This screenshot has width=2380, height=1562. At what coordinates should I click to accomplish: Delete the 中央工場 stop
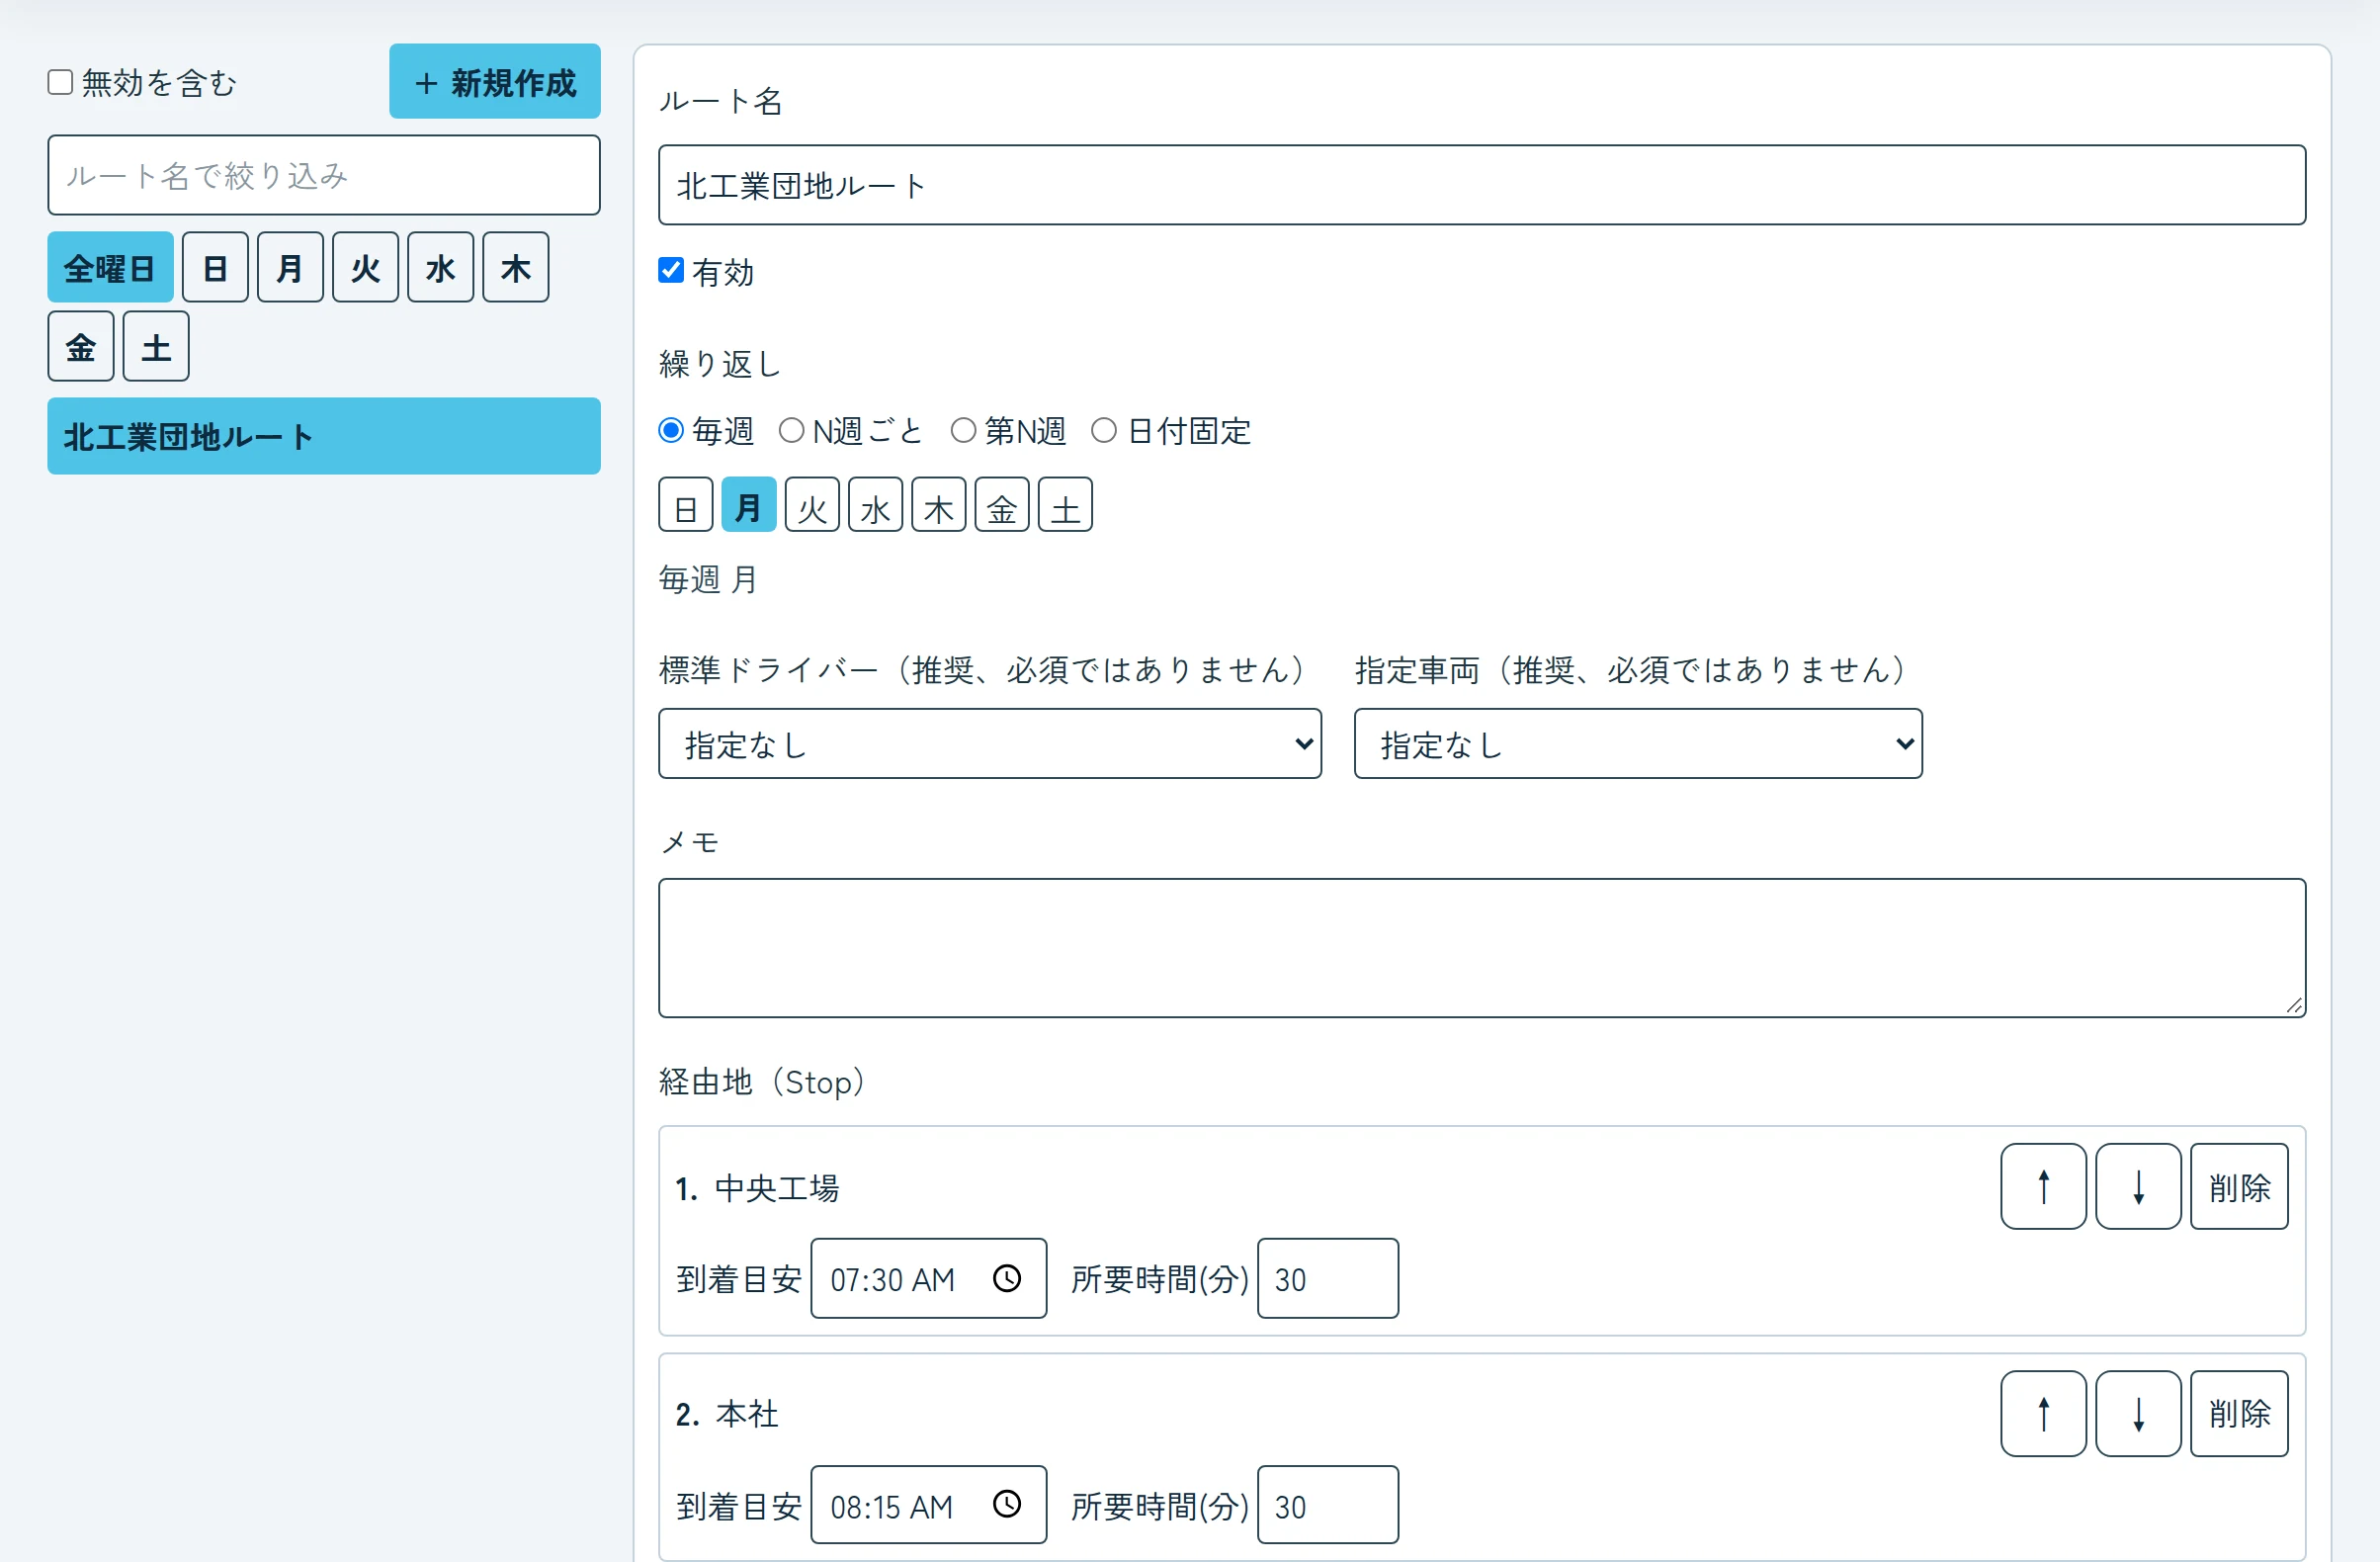pos(2239,1186)
